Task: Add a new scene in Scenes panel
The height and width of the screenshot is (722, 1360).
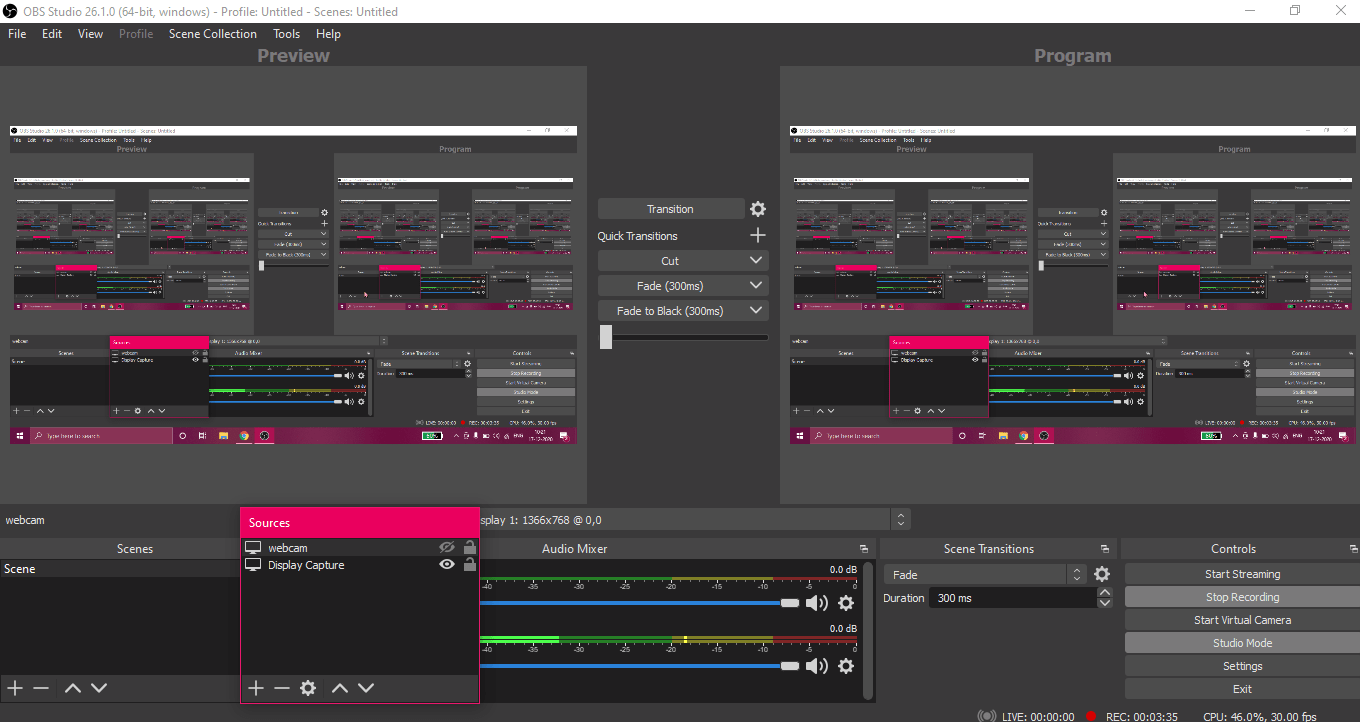Action: (x=15, y=688)
